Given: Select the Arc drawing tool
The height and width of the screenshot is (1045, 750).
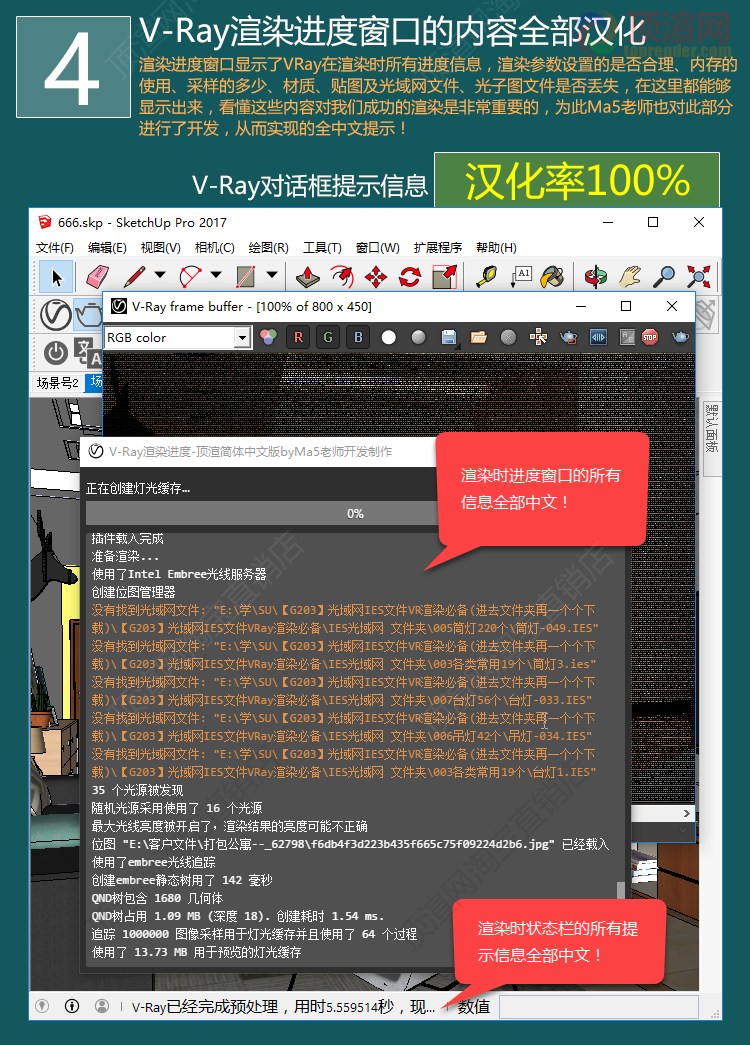Looking at the screenshot, I should [190, 277].
